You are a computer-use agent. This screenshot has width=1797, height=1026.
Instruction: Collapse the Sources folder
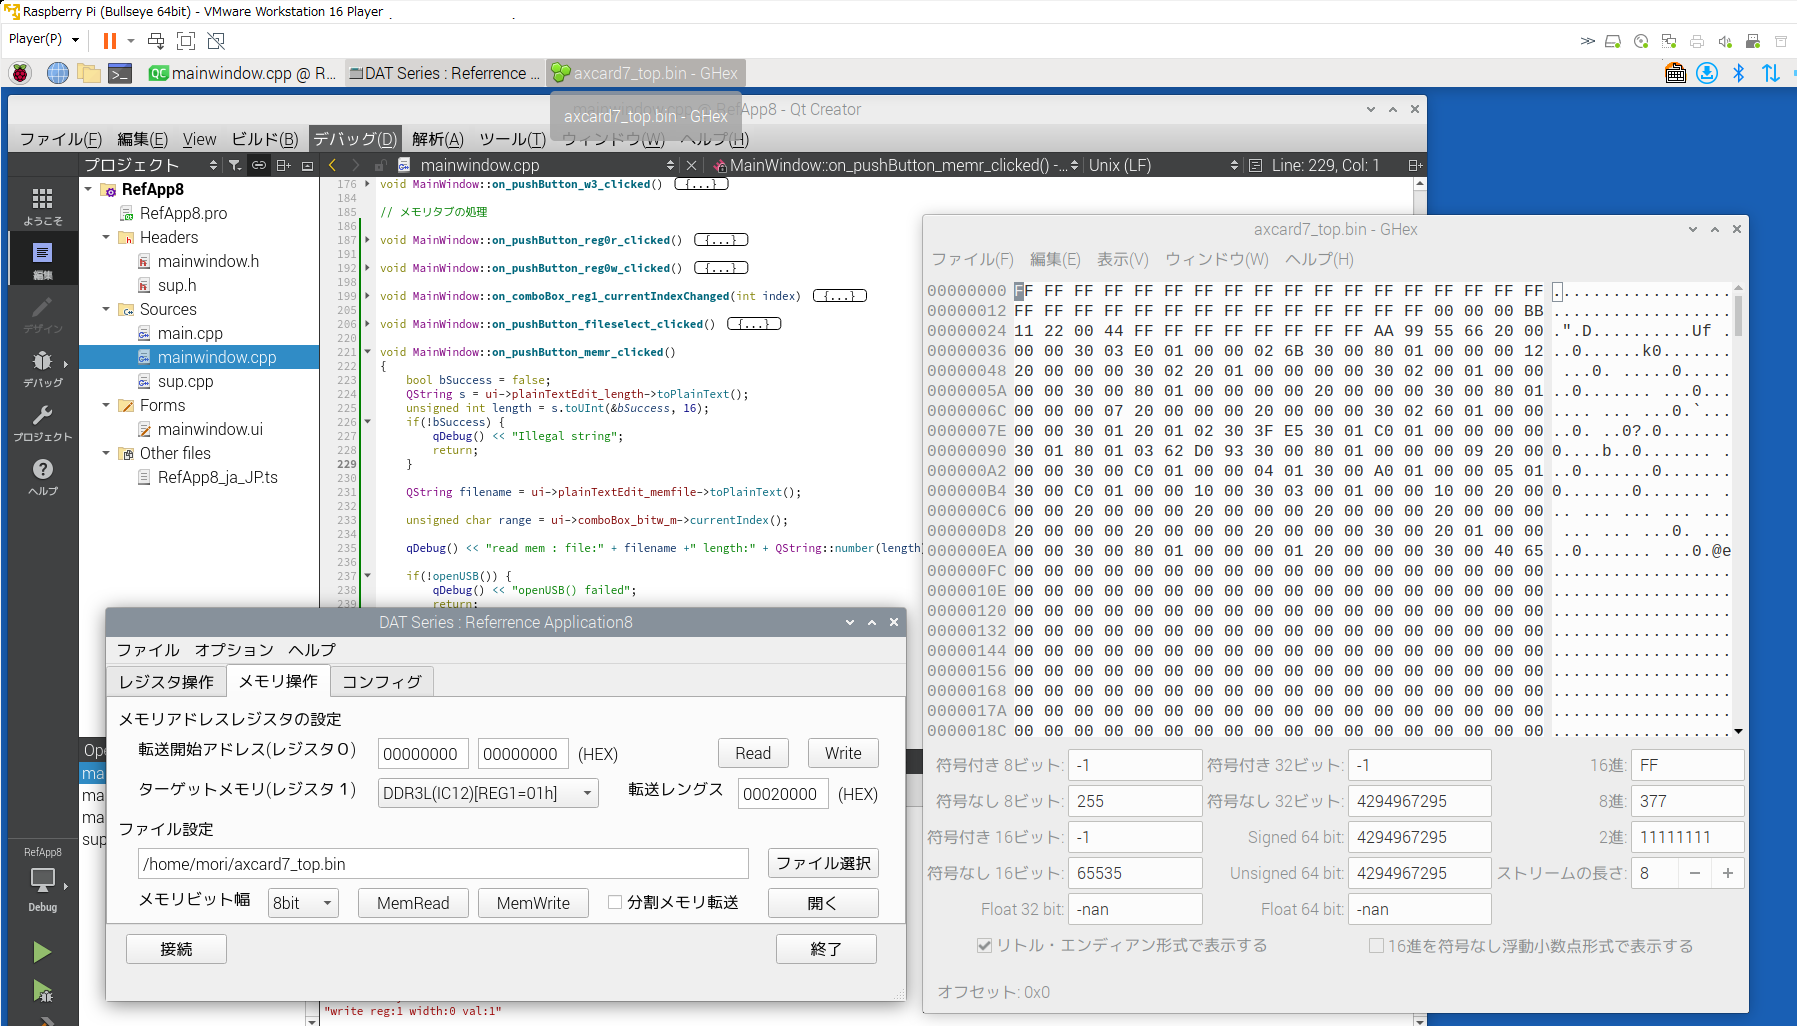point(106,309)
